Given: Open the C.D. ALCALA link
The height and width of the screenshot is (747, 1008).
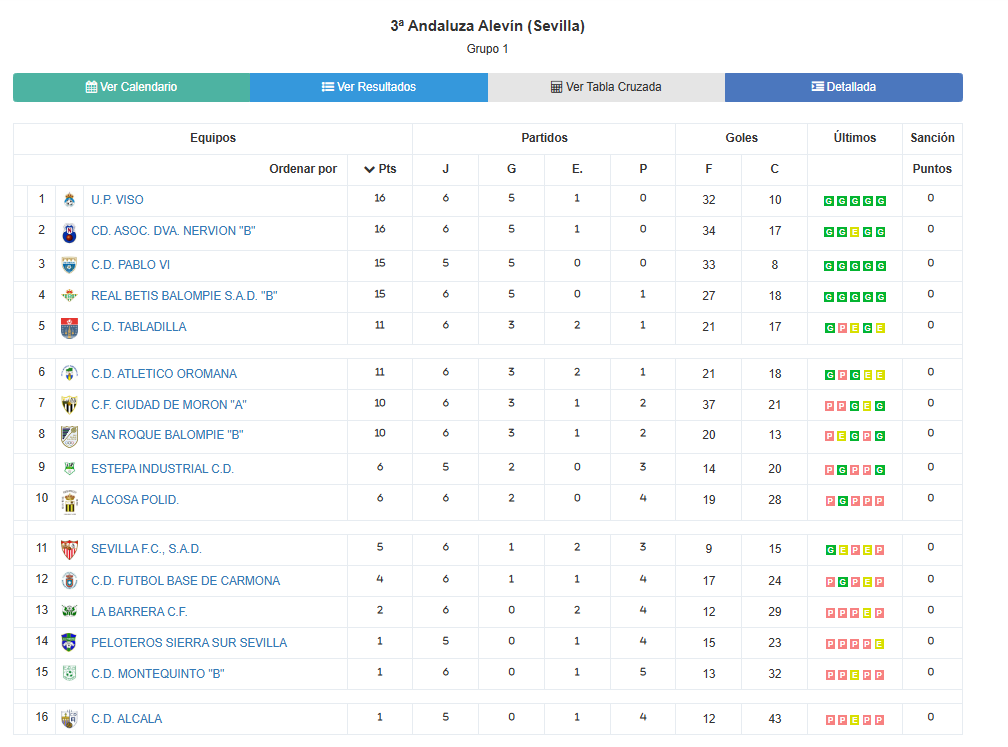Looking at the screenshot, I should [x=127, y=719].
